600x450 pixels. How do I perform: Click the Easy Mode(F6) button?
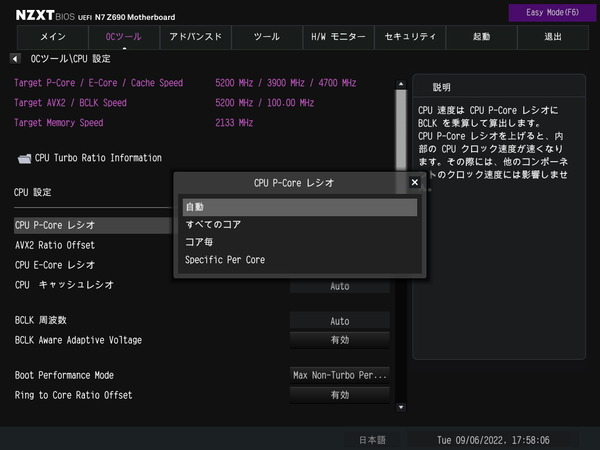tap(551, 12)
